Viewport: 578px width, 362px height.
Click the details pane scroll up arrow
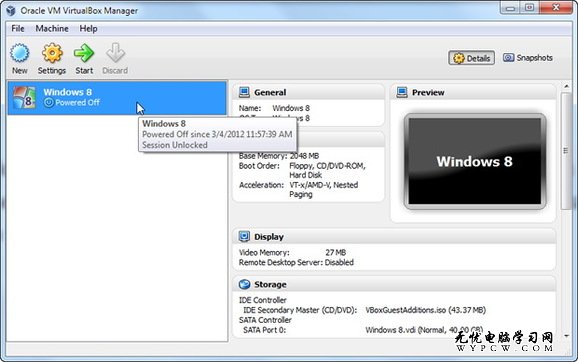566,86
